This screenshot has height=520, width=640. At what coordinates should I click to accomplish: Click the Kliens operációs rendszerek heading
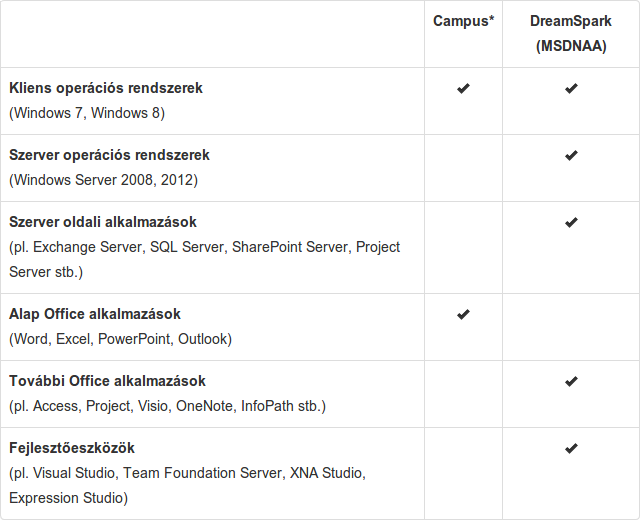click(x=106, y=88)
